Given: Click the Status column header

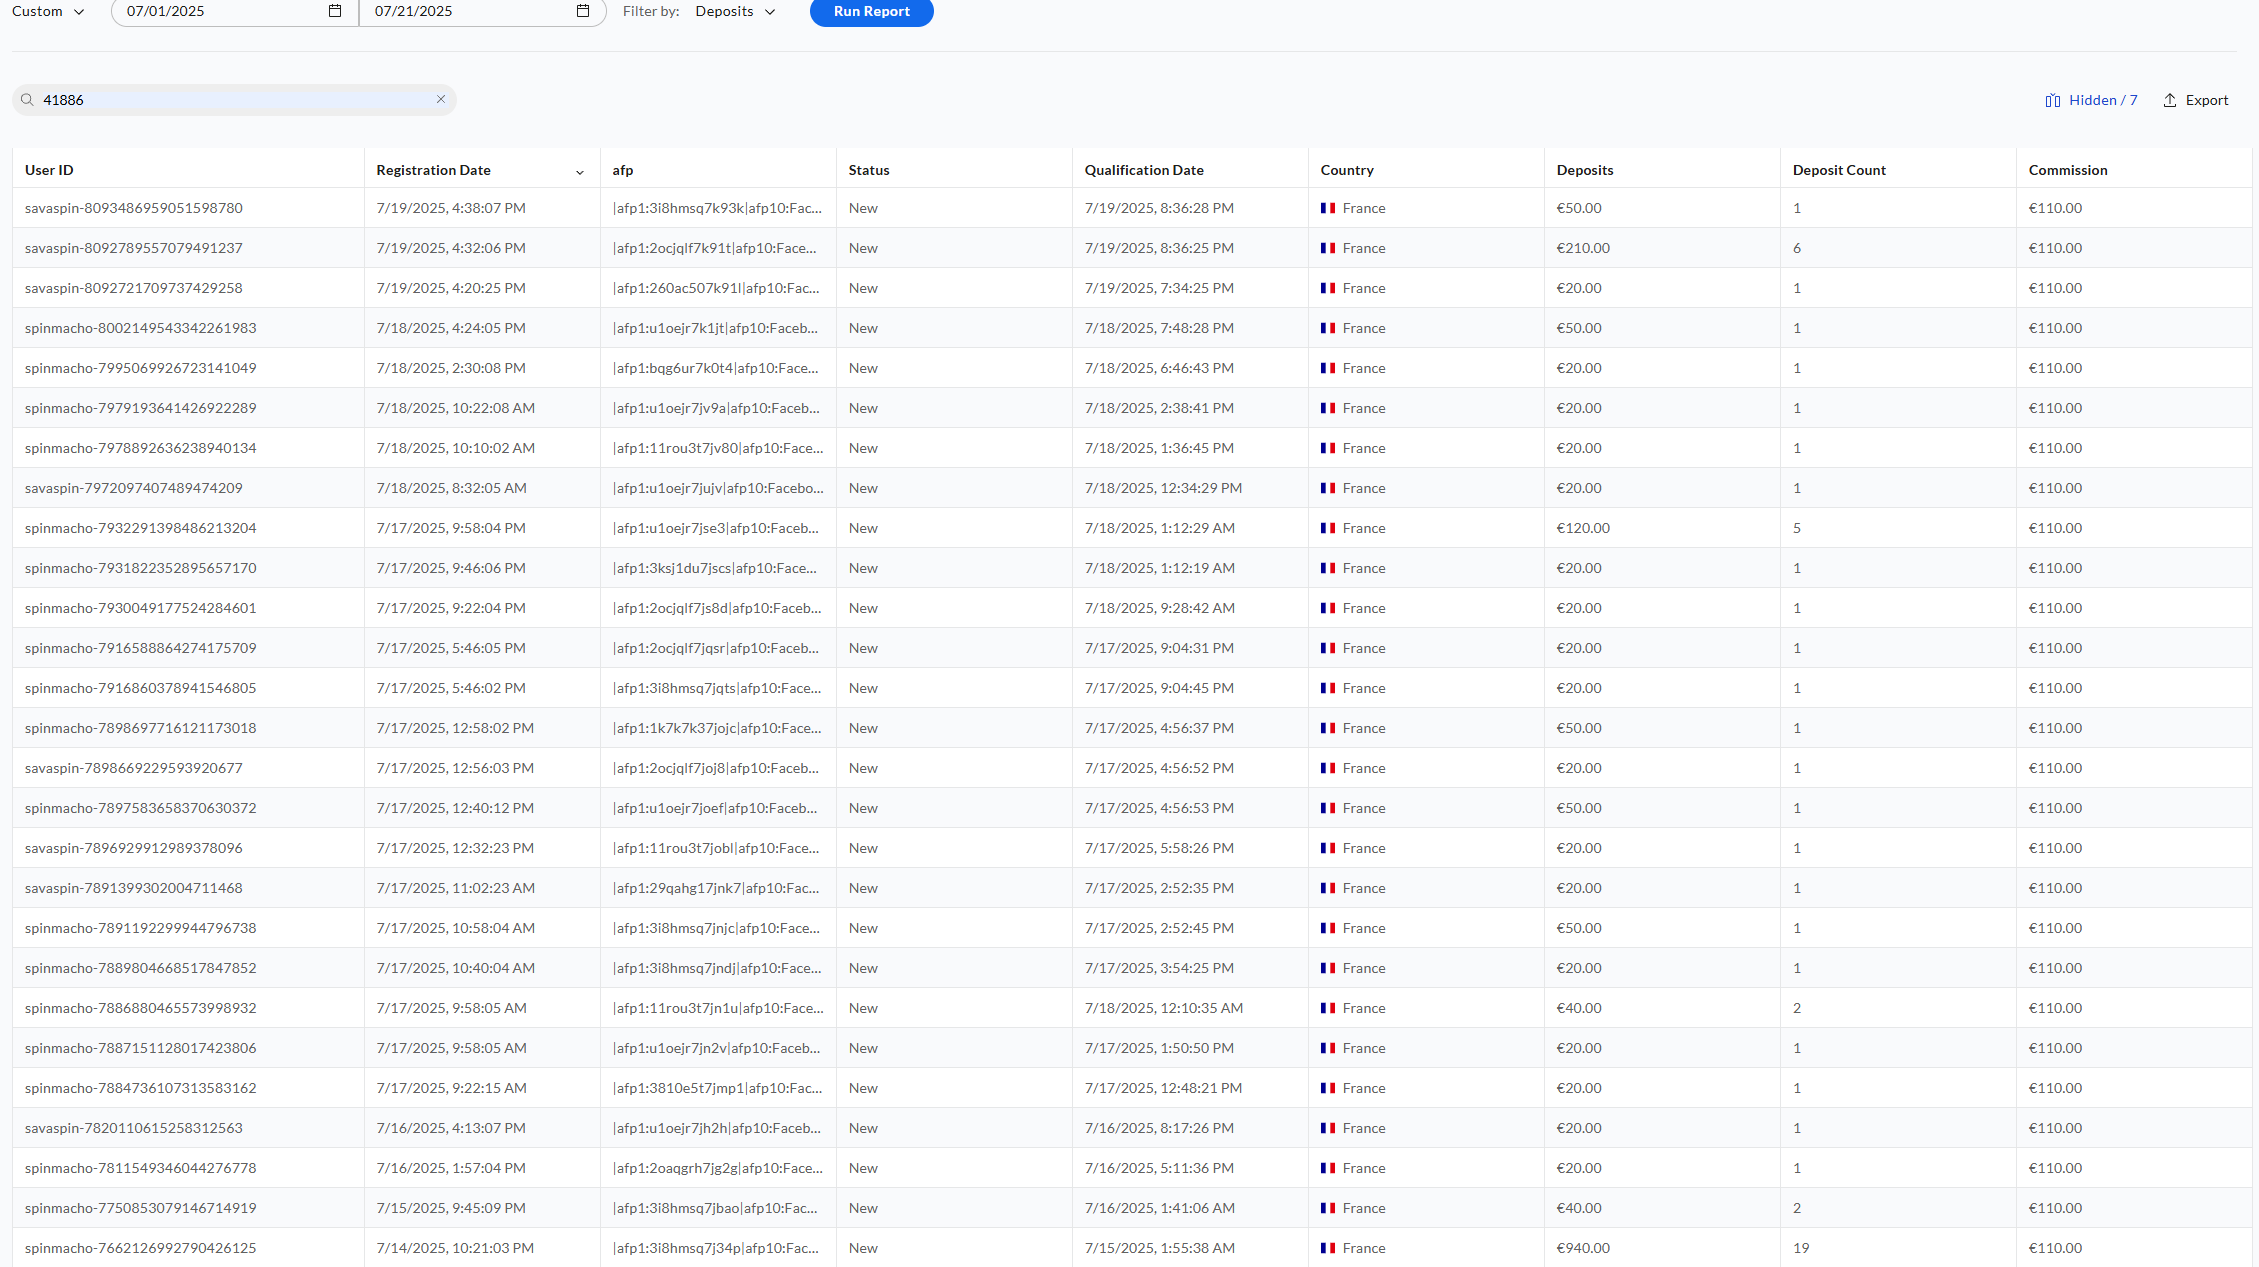Looking at the screenshot, I should coord(869,170).
